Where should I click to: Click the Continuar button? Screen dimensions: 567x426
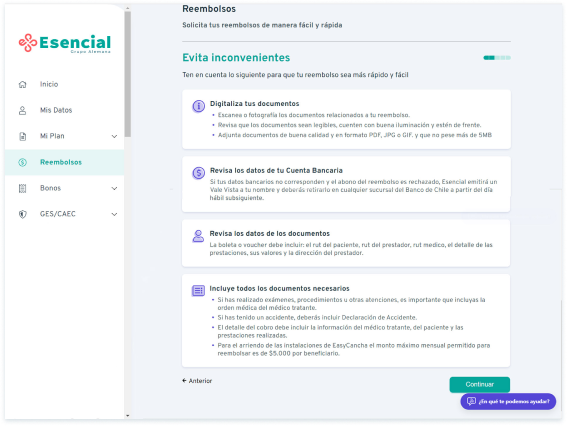point(479,384)
